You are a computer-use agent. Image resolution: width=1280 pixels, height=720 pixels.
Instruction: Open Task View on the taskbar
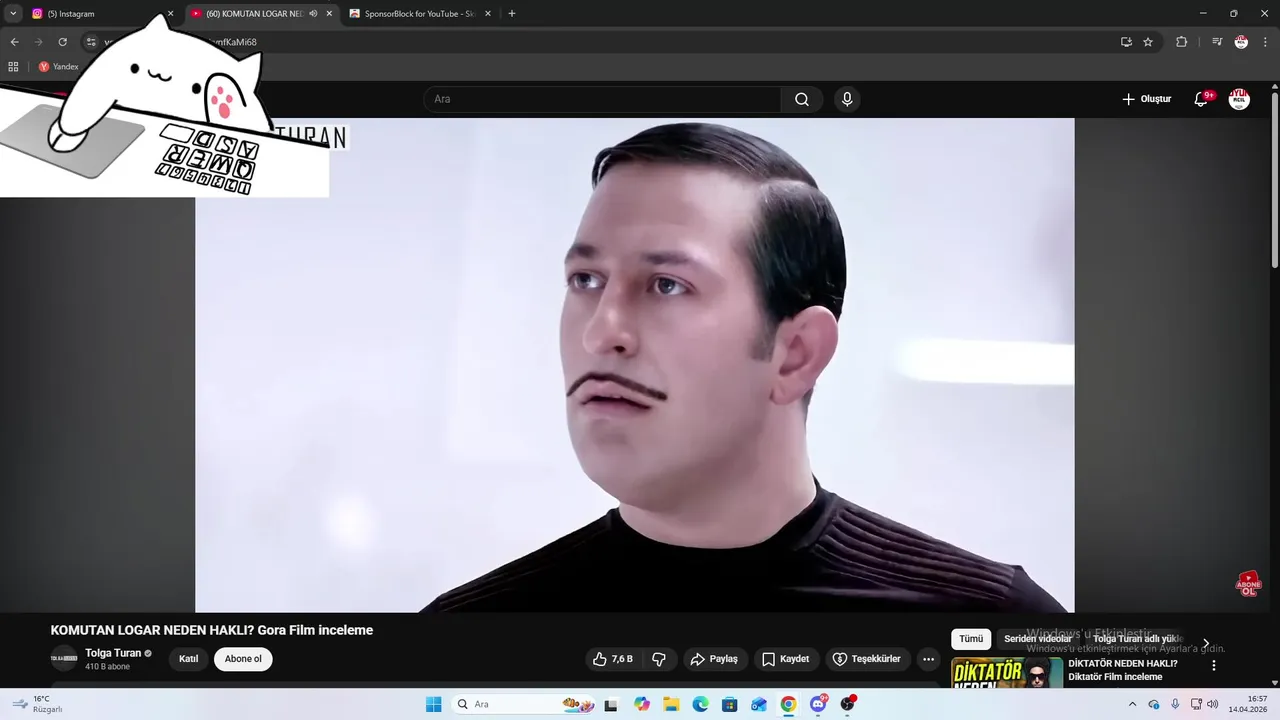pyautogui.click(x=611, y=704)
